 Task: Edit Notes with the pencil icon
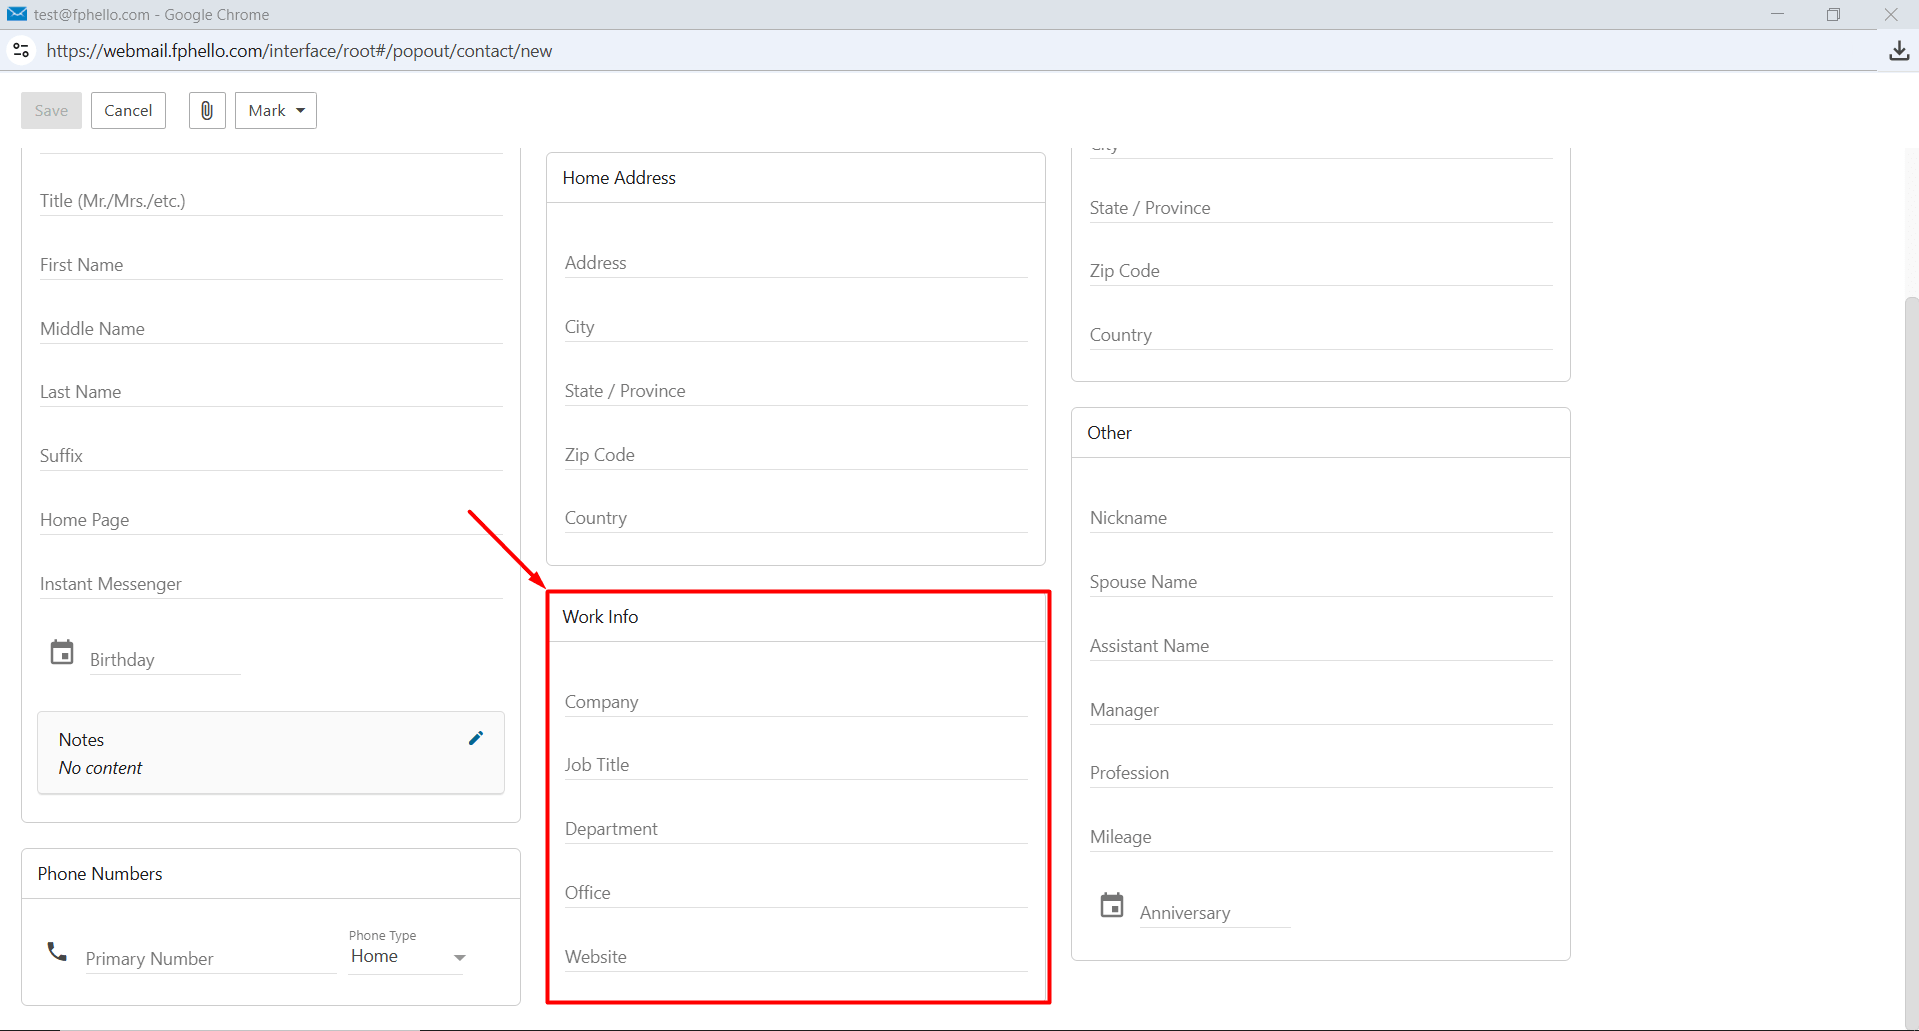476,738
